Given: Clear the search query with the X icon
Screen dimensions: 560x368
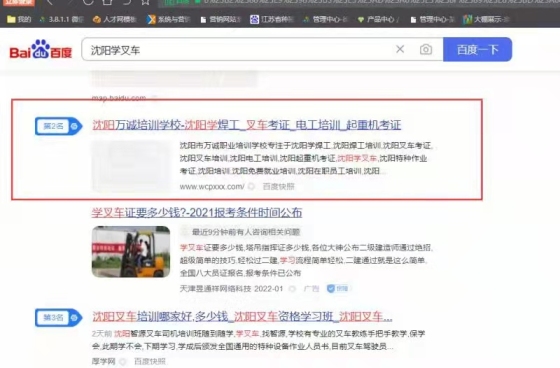Looking at the screenshot, I should tap(400, 49).
